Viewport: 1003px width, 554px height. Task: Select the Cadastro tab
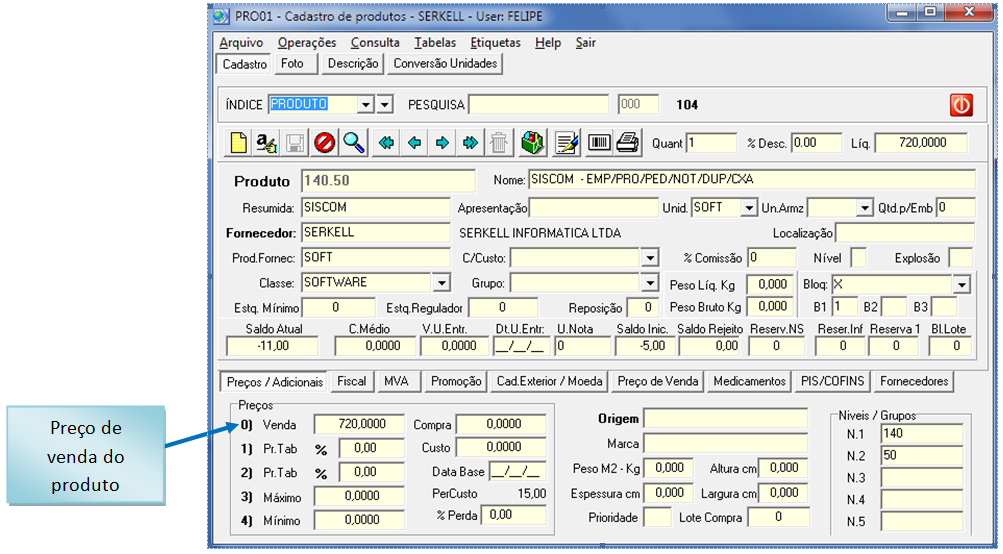[244, 64]
